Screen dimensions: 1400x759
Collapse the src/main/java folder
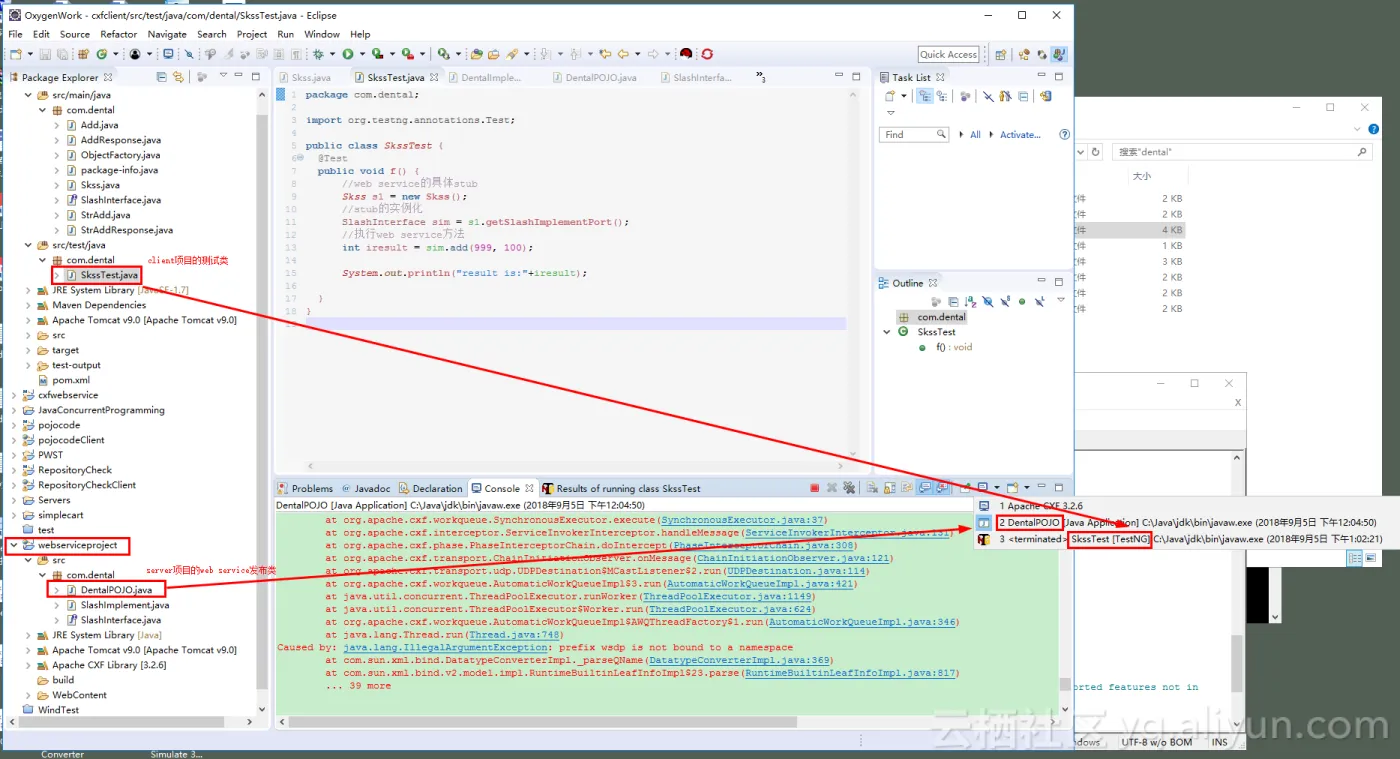coord(28,95)
